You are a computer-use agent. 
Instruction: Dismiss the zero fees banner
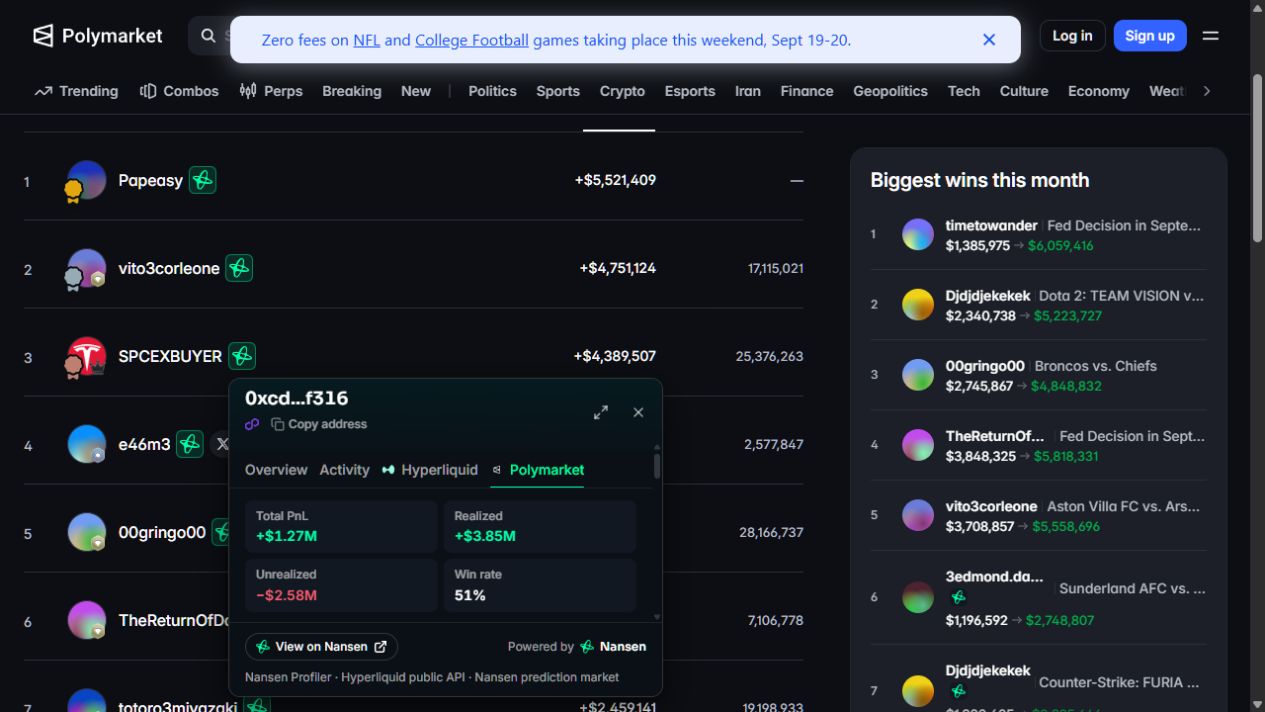pos(989,40)
